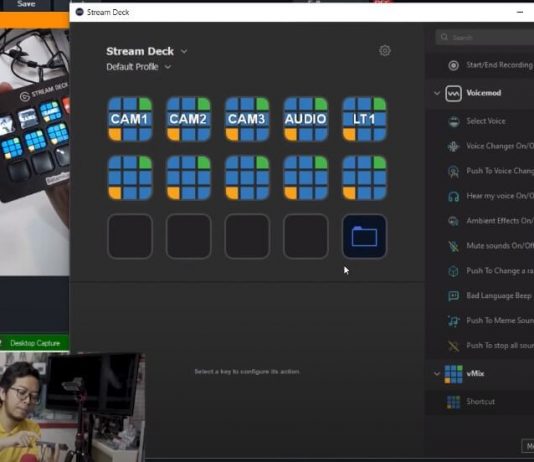Click the presenter webcam thumbnail
534x462 pixels.
[x=72, y=407]
